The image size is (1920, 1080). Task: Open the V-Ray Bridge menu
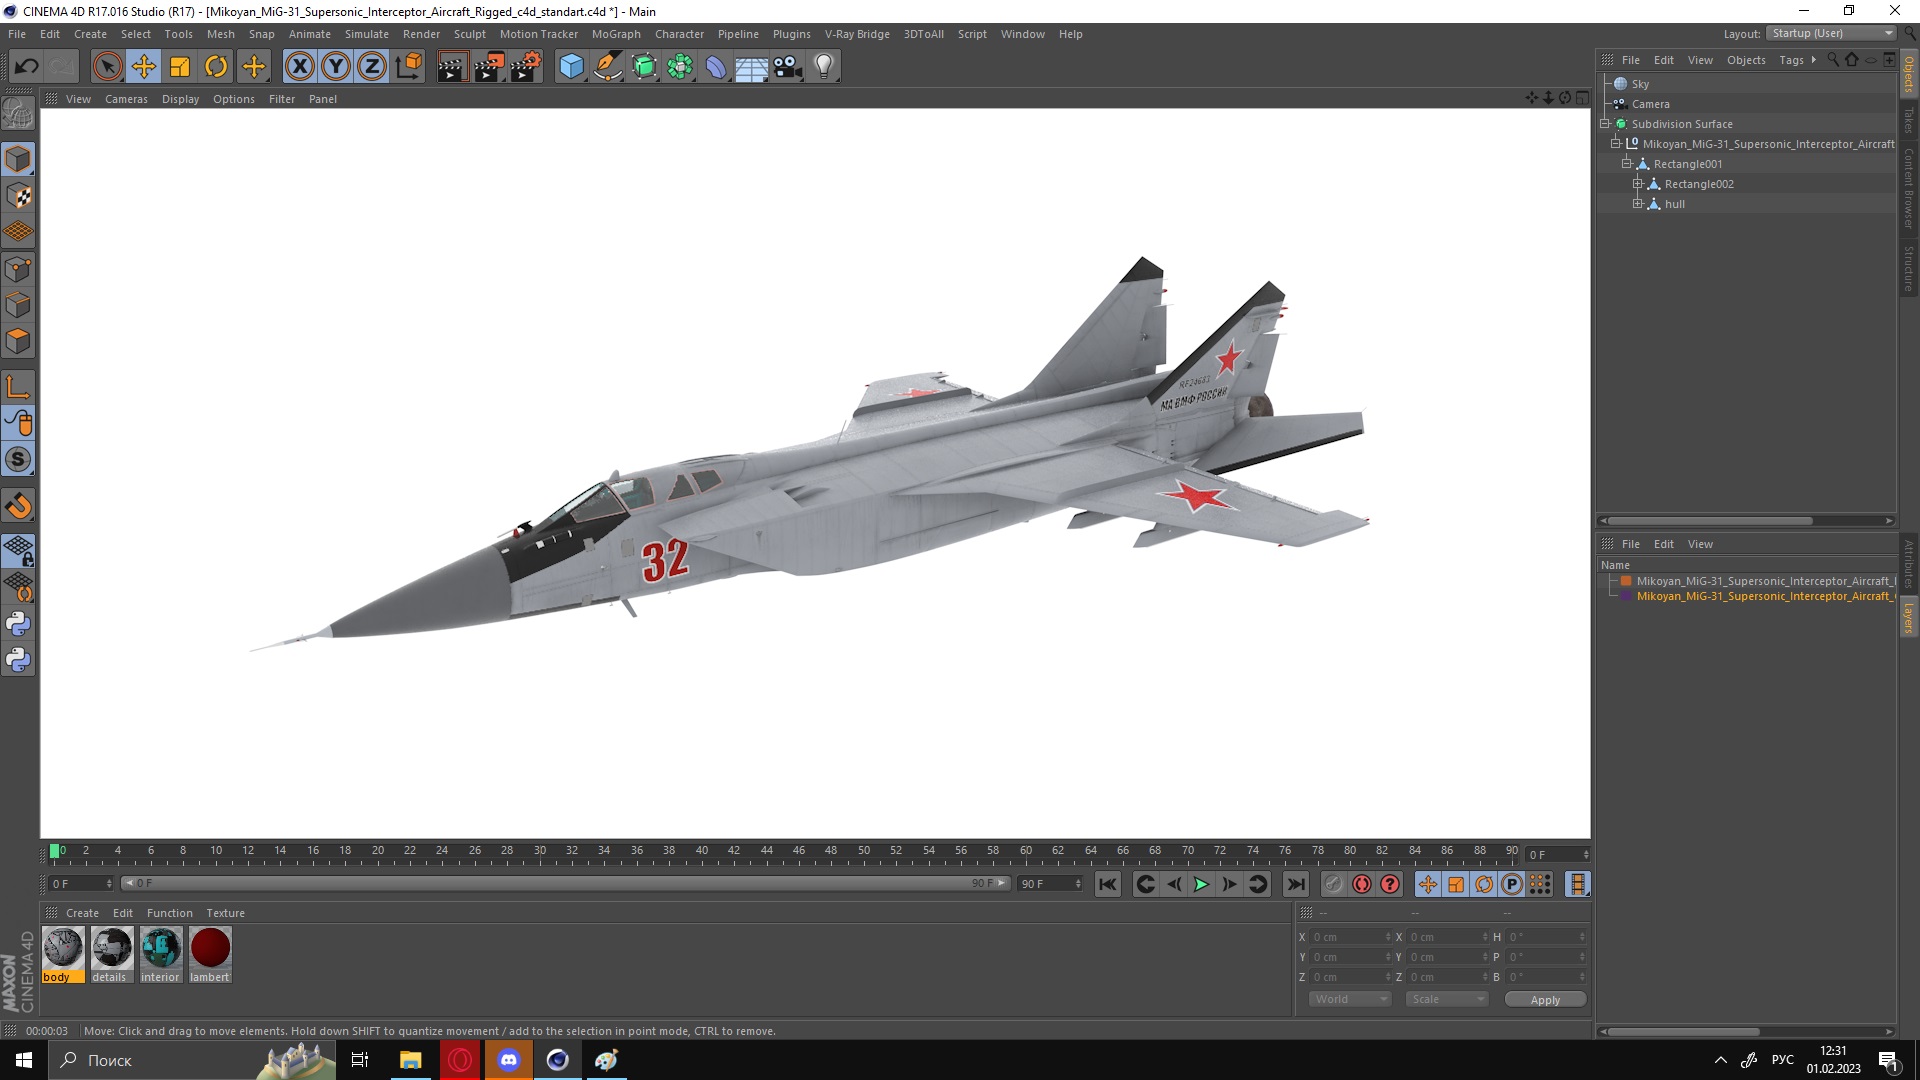tap(857, 34)
